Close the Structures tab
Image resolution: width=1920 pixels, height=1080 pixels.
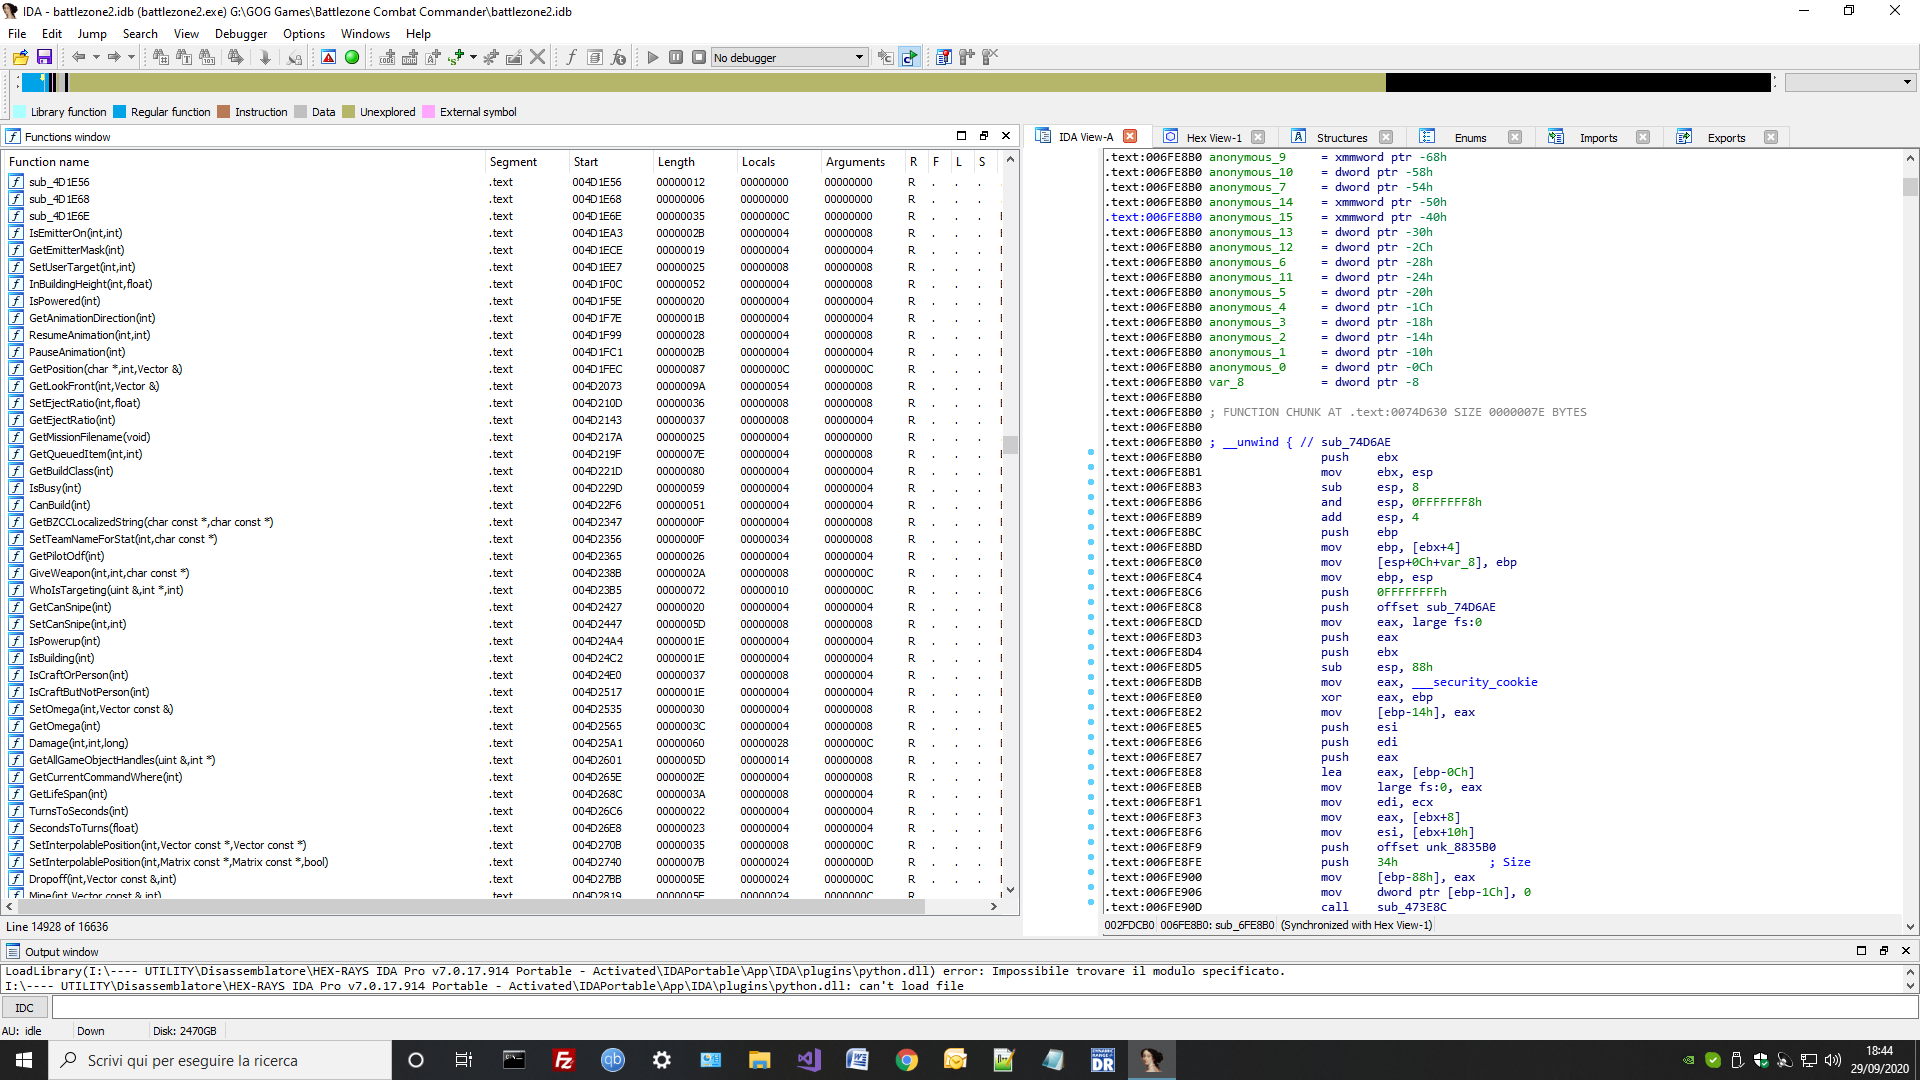pos(1386,138)
